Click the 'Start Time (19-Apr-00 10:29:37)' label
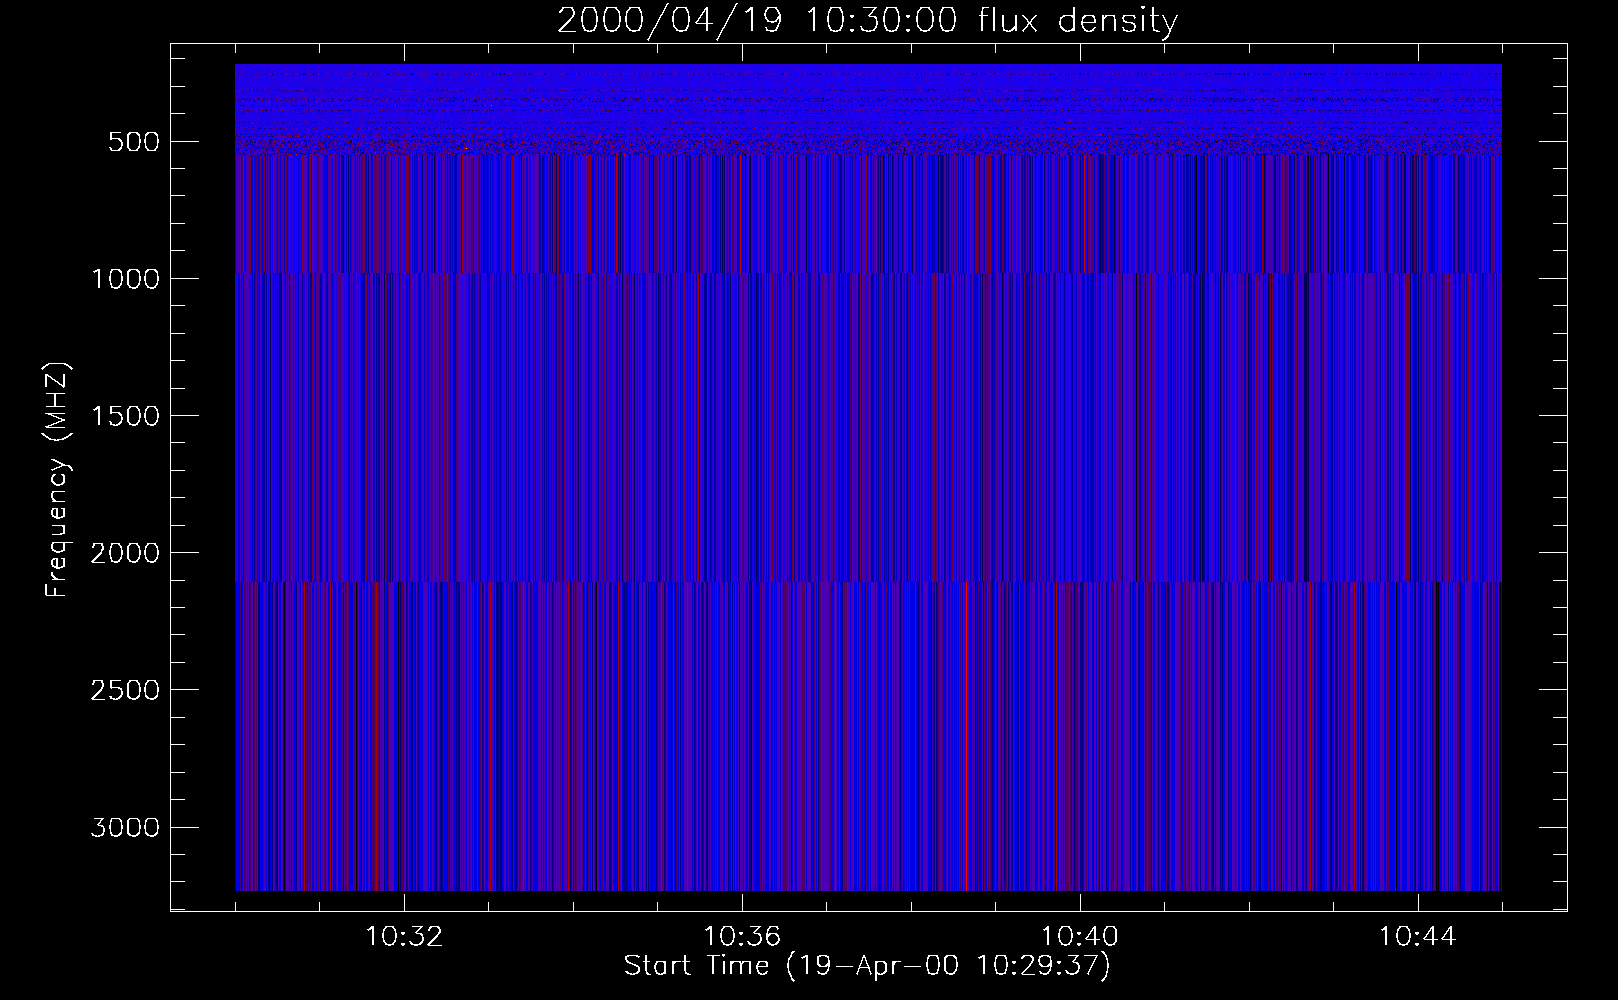 [867, 966]
